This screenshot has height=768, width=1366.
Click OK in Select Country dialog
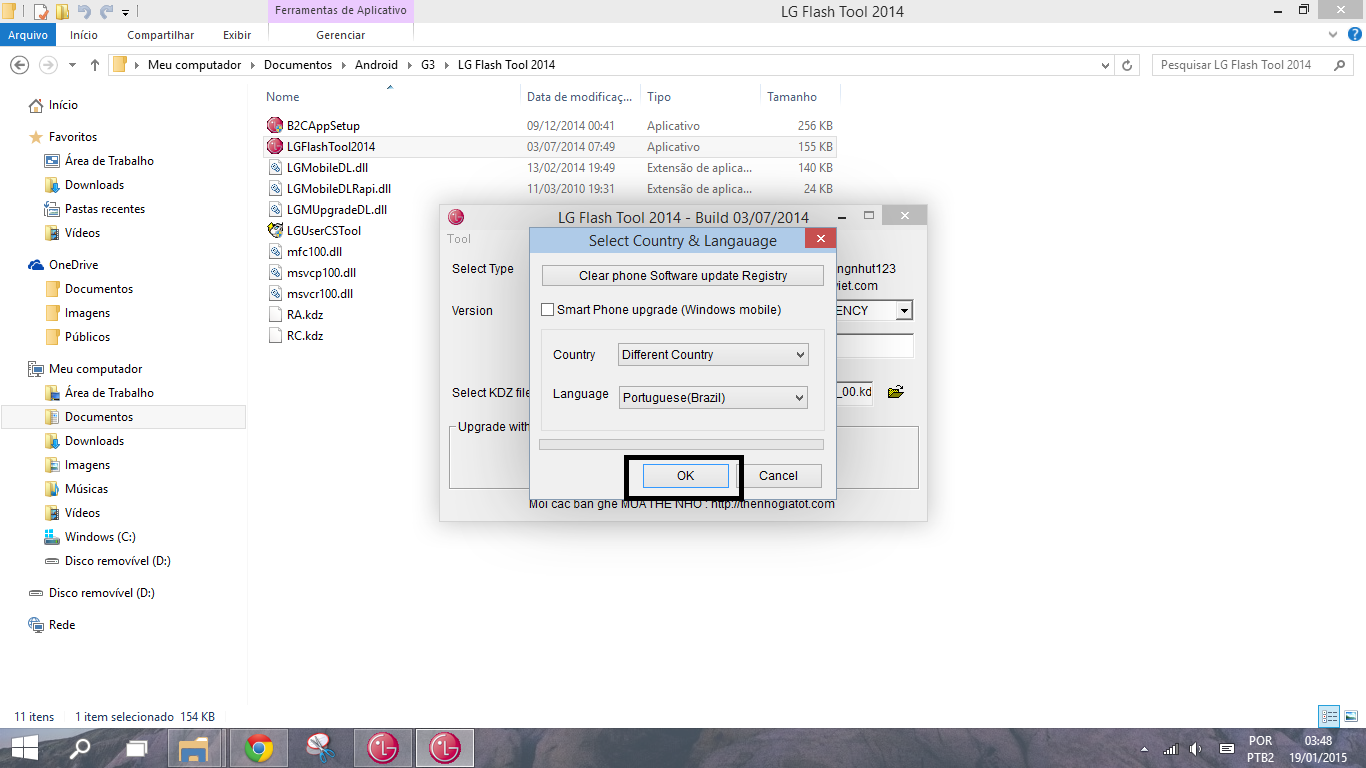coord(685,476)
